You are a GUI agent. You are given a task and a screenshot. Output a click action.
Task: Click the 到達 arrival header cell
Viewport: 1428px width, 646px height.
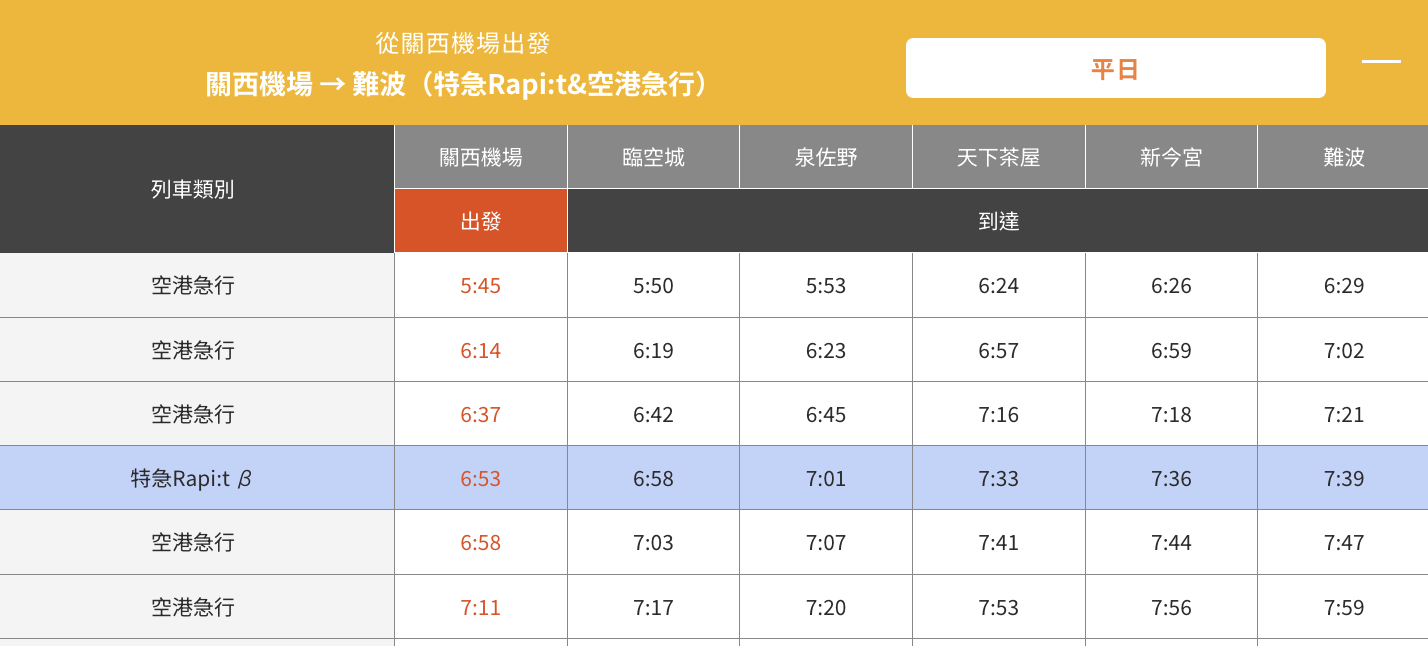pyautogui.click(x=997, y=221)
